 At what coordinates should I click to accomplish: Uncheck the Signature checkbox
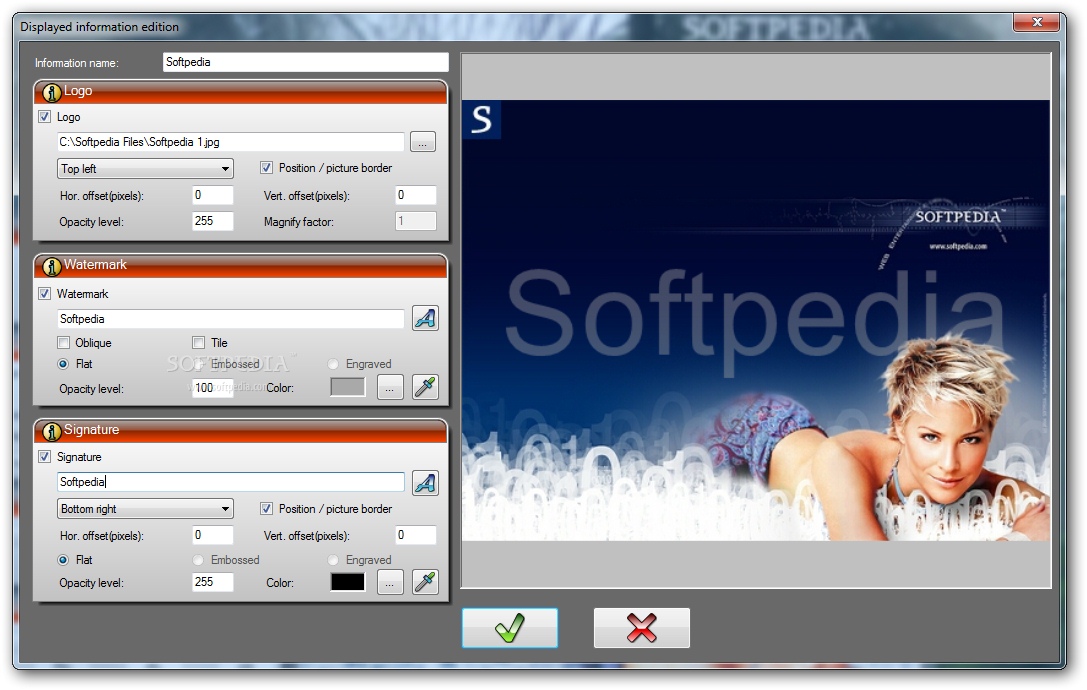pos(44,456)
